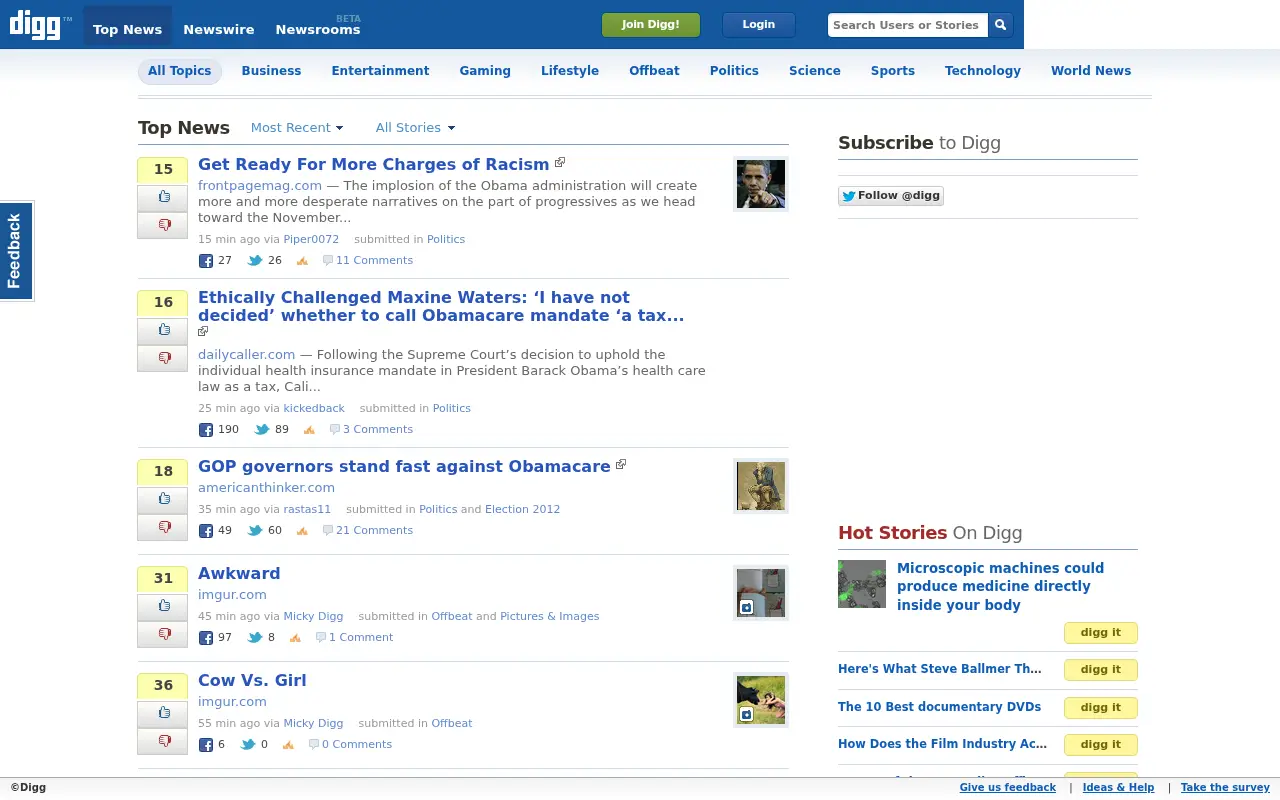
Task: Thumbs down the Maxine Waters story
Action: click(163, 359)
